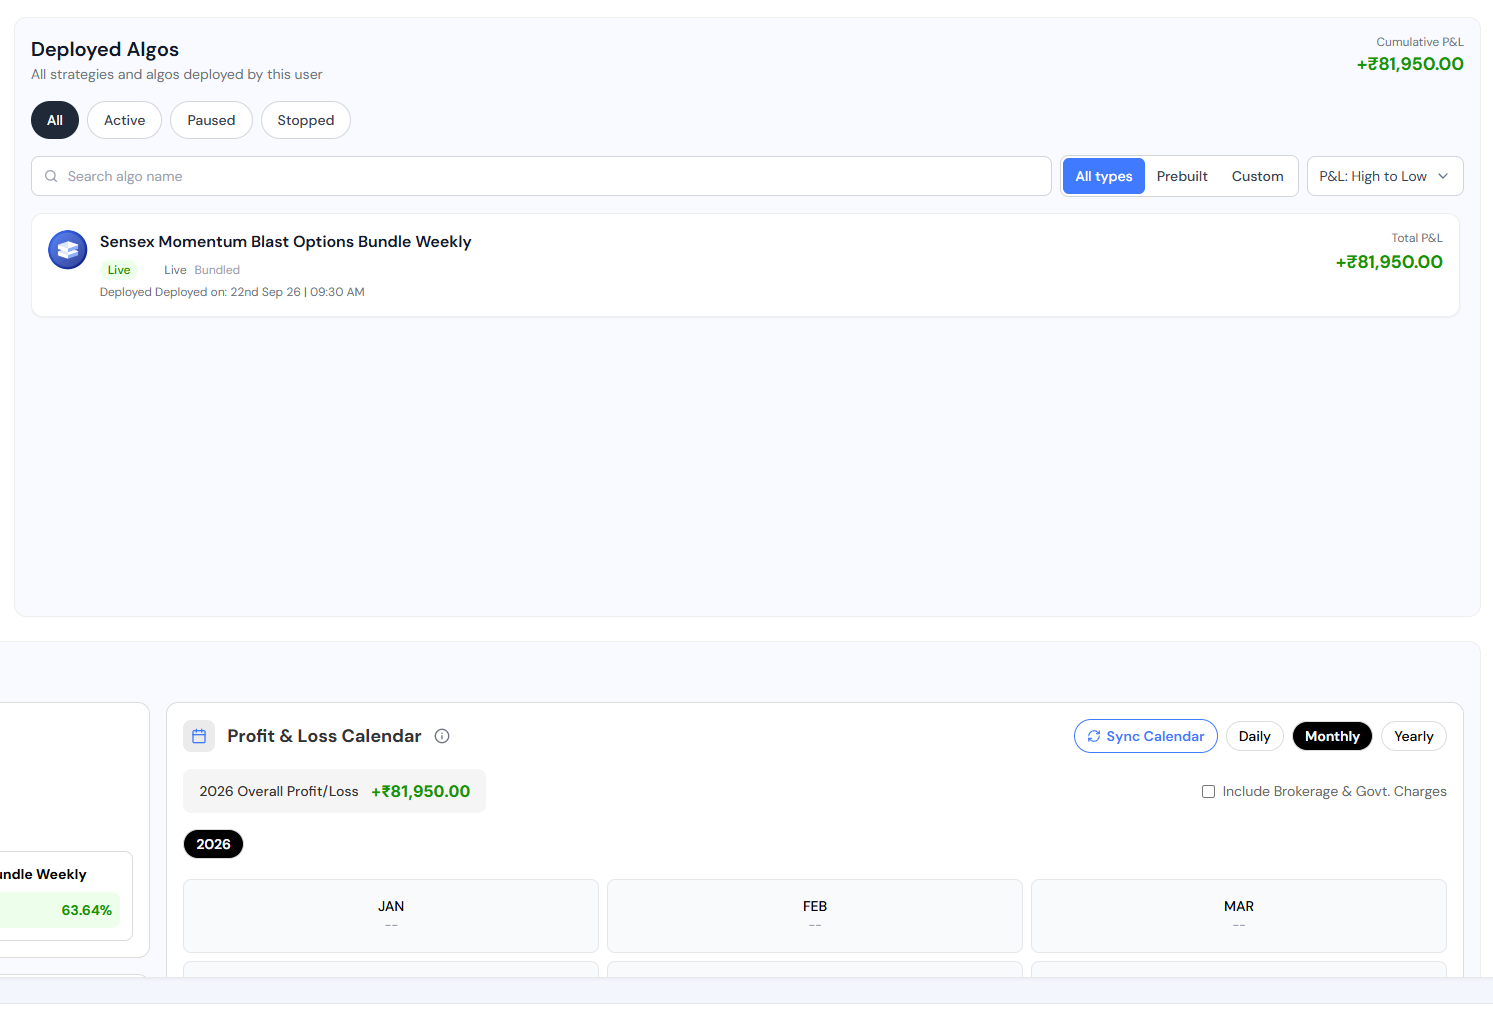Image resolution: width=1493 pixels, height=1013 pixels.
Task: Select the MAR month cell
Action: pos(1239,915)
